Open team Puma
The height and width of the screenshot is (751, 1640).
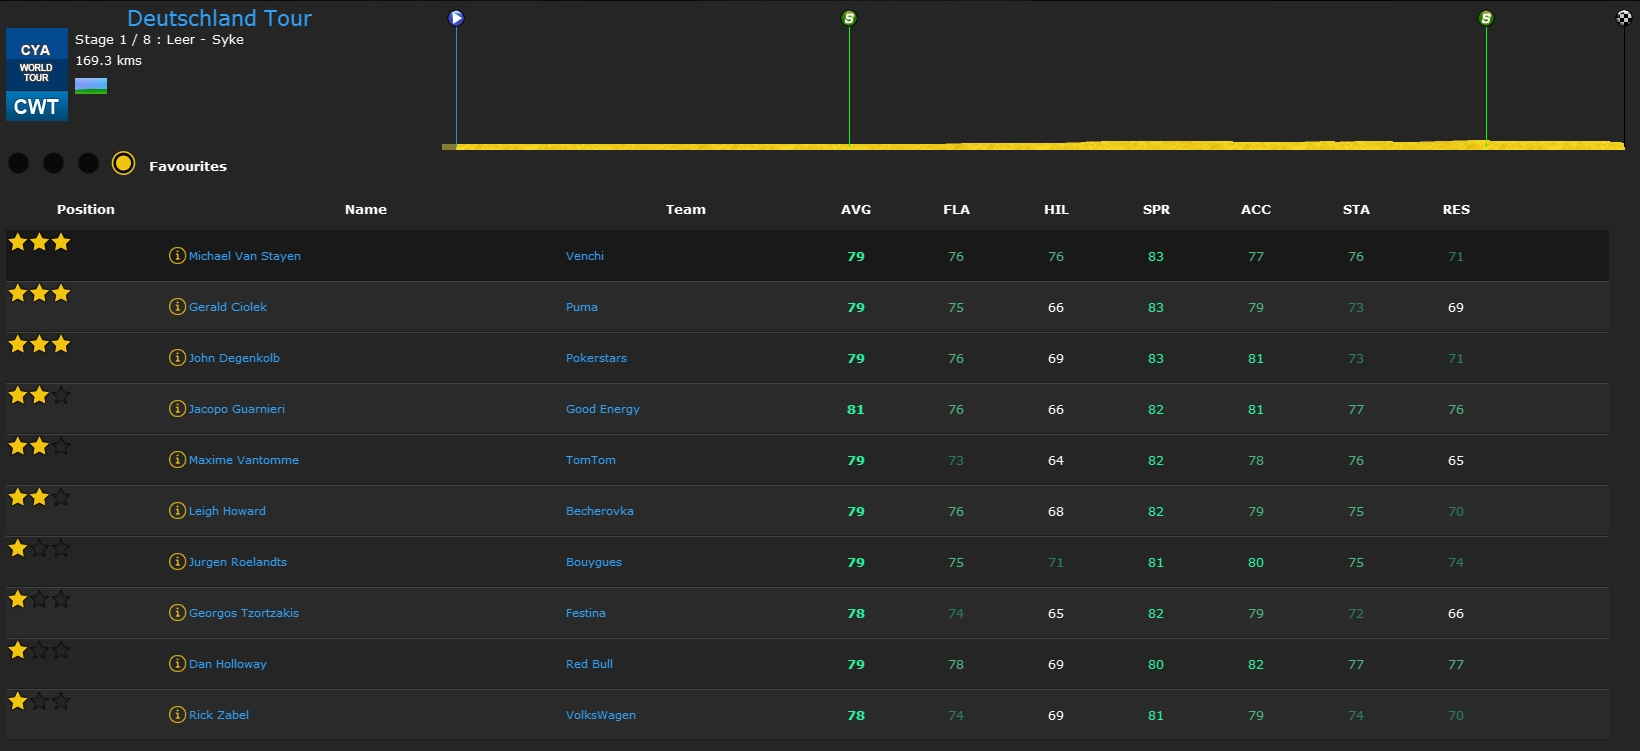coord(582,307)
